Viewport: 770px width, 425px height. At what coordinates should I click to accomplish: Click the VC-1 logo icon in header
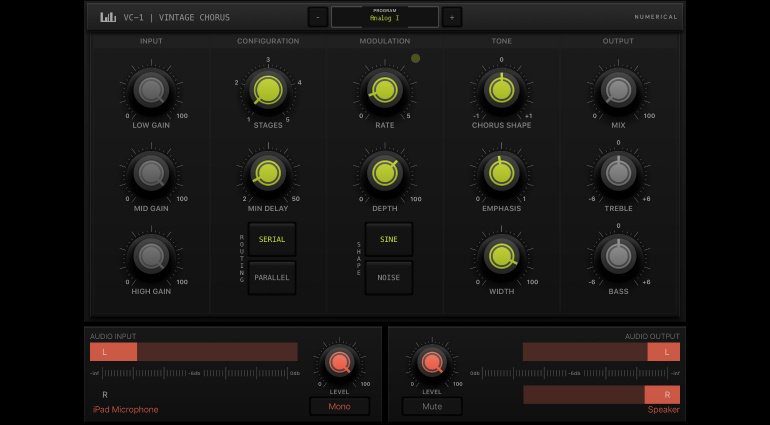[108, 17]
